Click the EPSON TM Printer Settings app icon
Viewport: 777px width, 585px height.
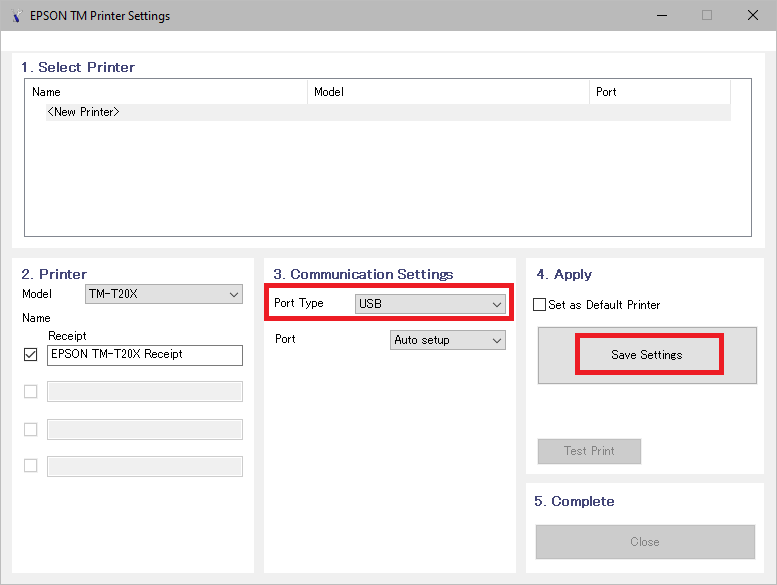pyautogui.click(x=16, y=16)
